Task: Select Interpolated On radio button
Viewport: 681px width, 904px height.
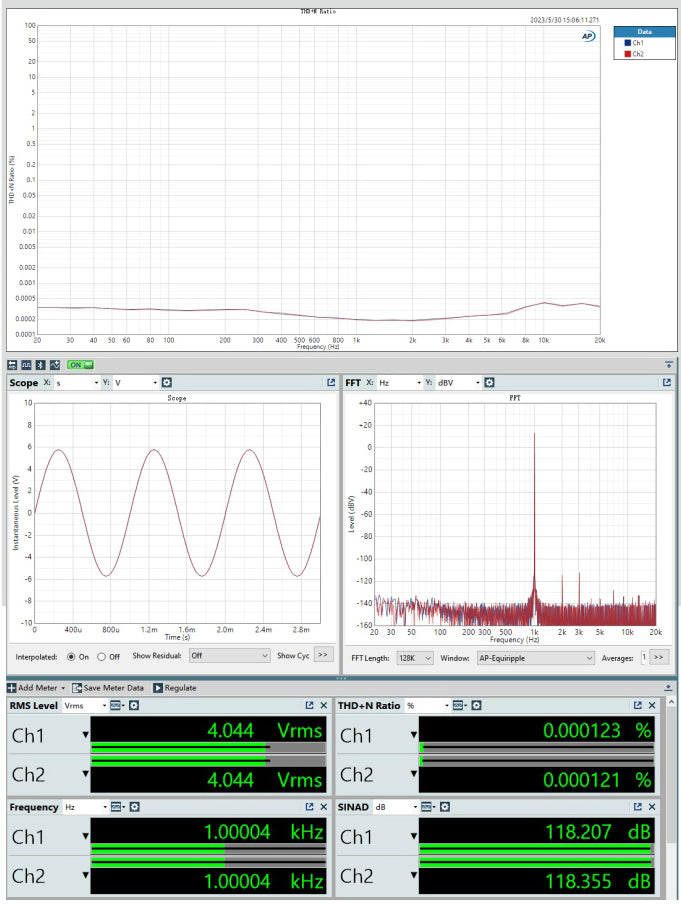Action: coord(71,656)
